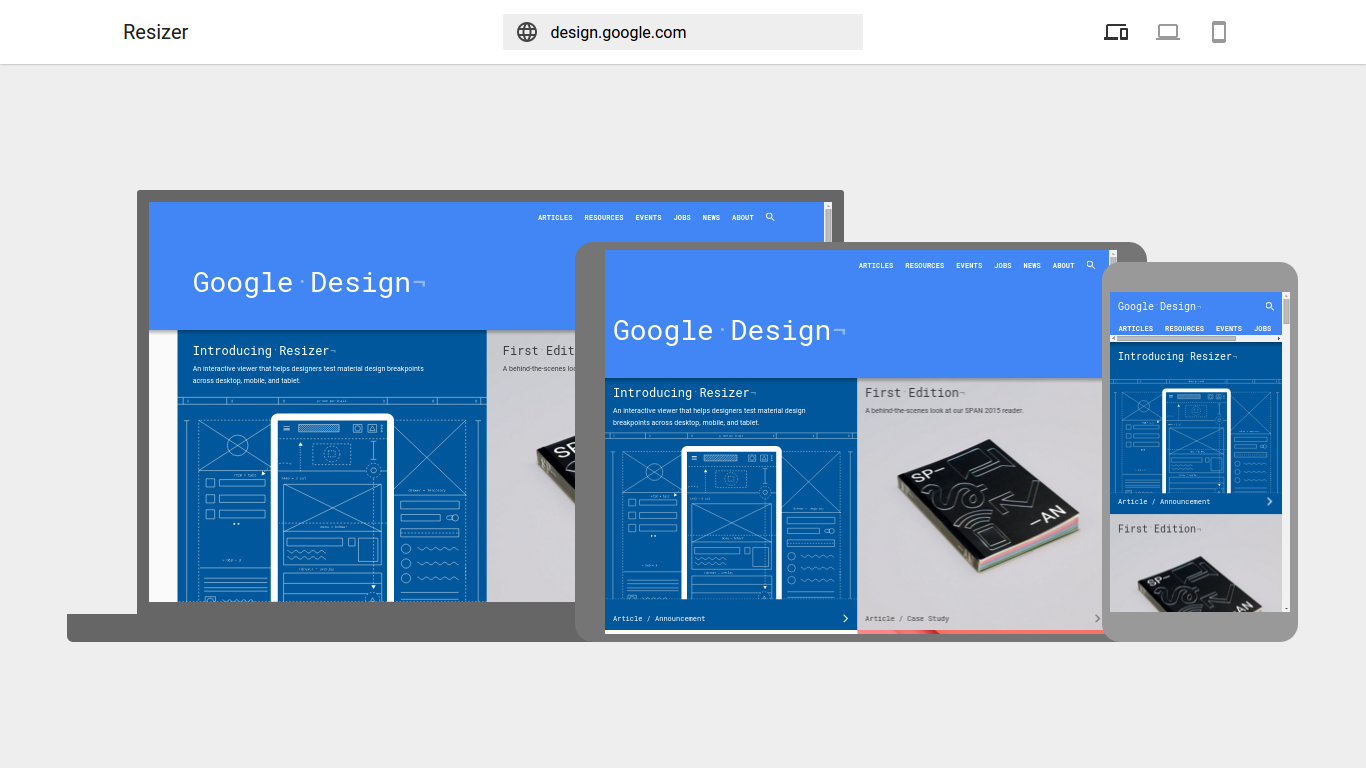Select the laptop-only view icon
This screenshot has width=1366, height=768.
1168,32
